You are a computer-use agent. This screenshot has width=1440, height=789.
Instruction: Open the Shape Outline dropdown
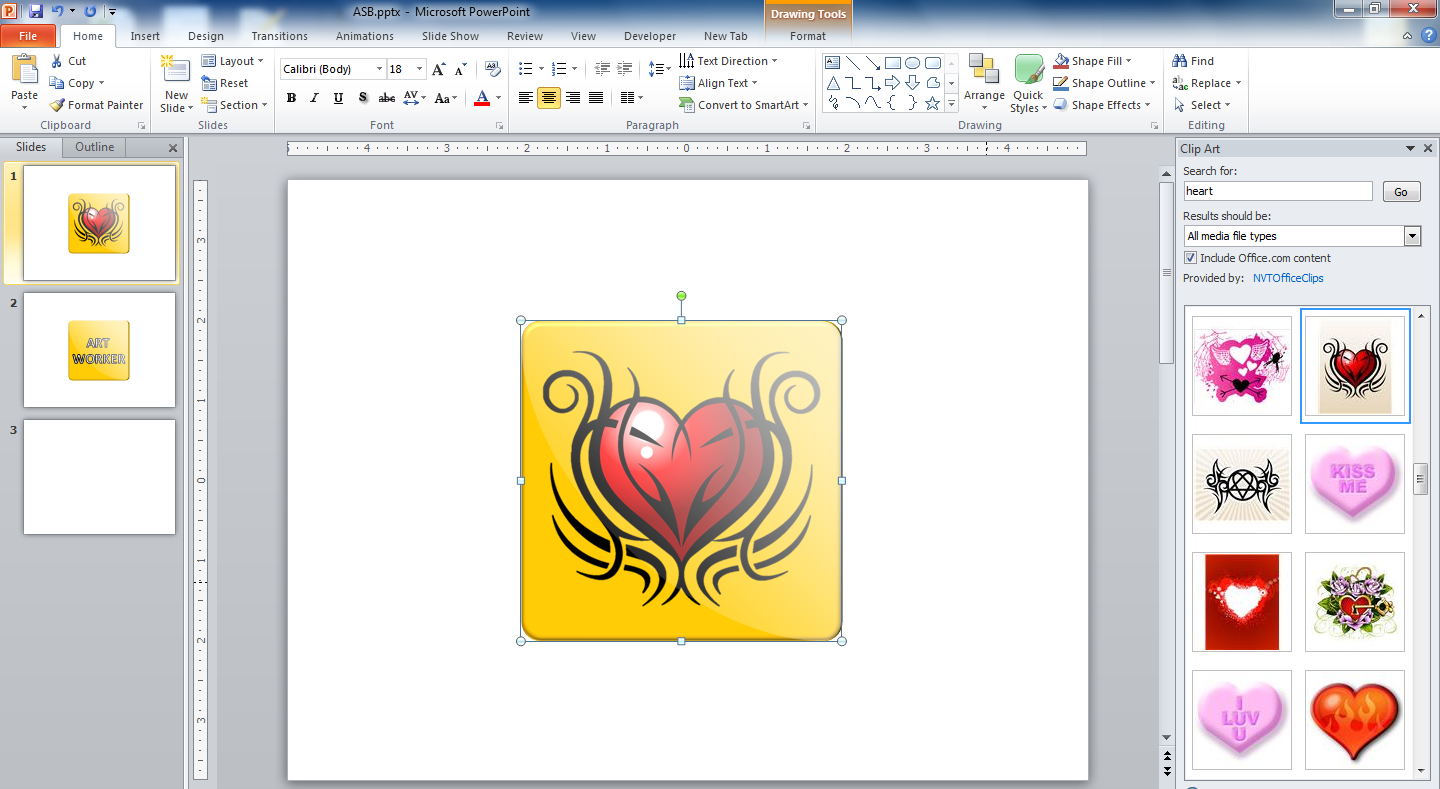coord(1105,83)
